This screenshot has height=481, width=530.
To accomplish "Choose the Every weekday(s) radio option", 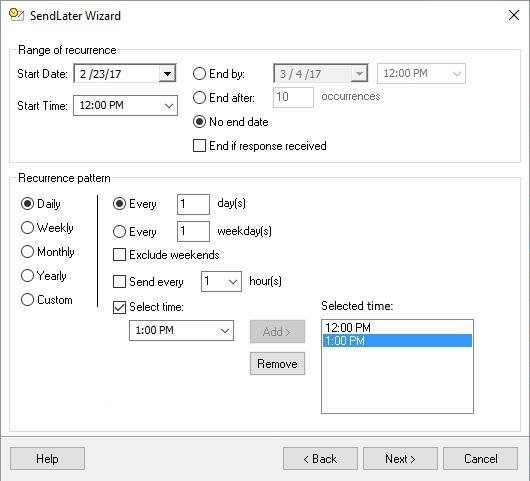I will pos(119,232).
